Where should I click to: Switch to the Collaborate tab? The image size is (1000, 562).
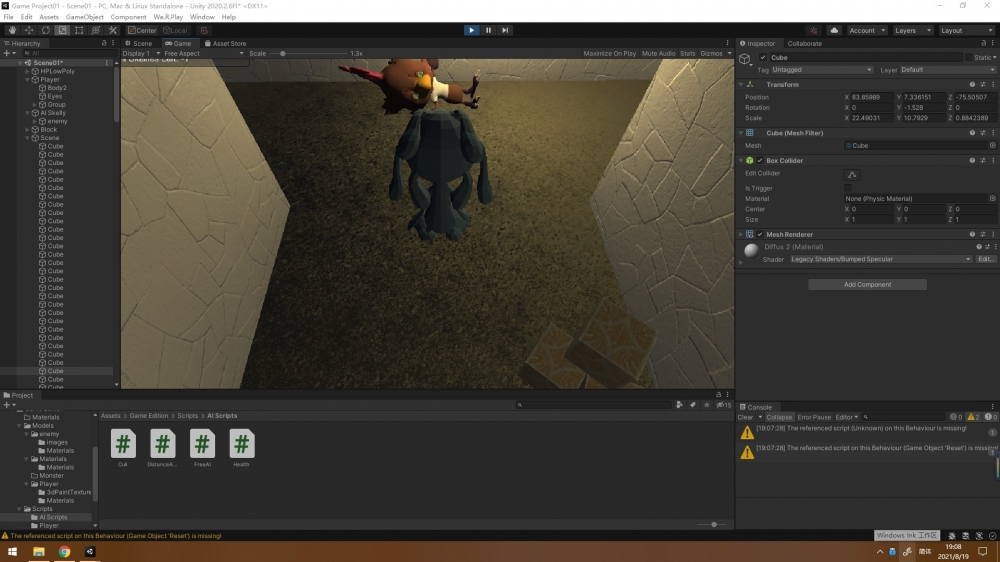804,43
